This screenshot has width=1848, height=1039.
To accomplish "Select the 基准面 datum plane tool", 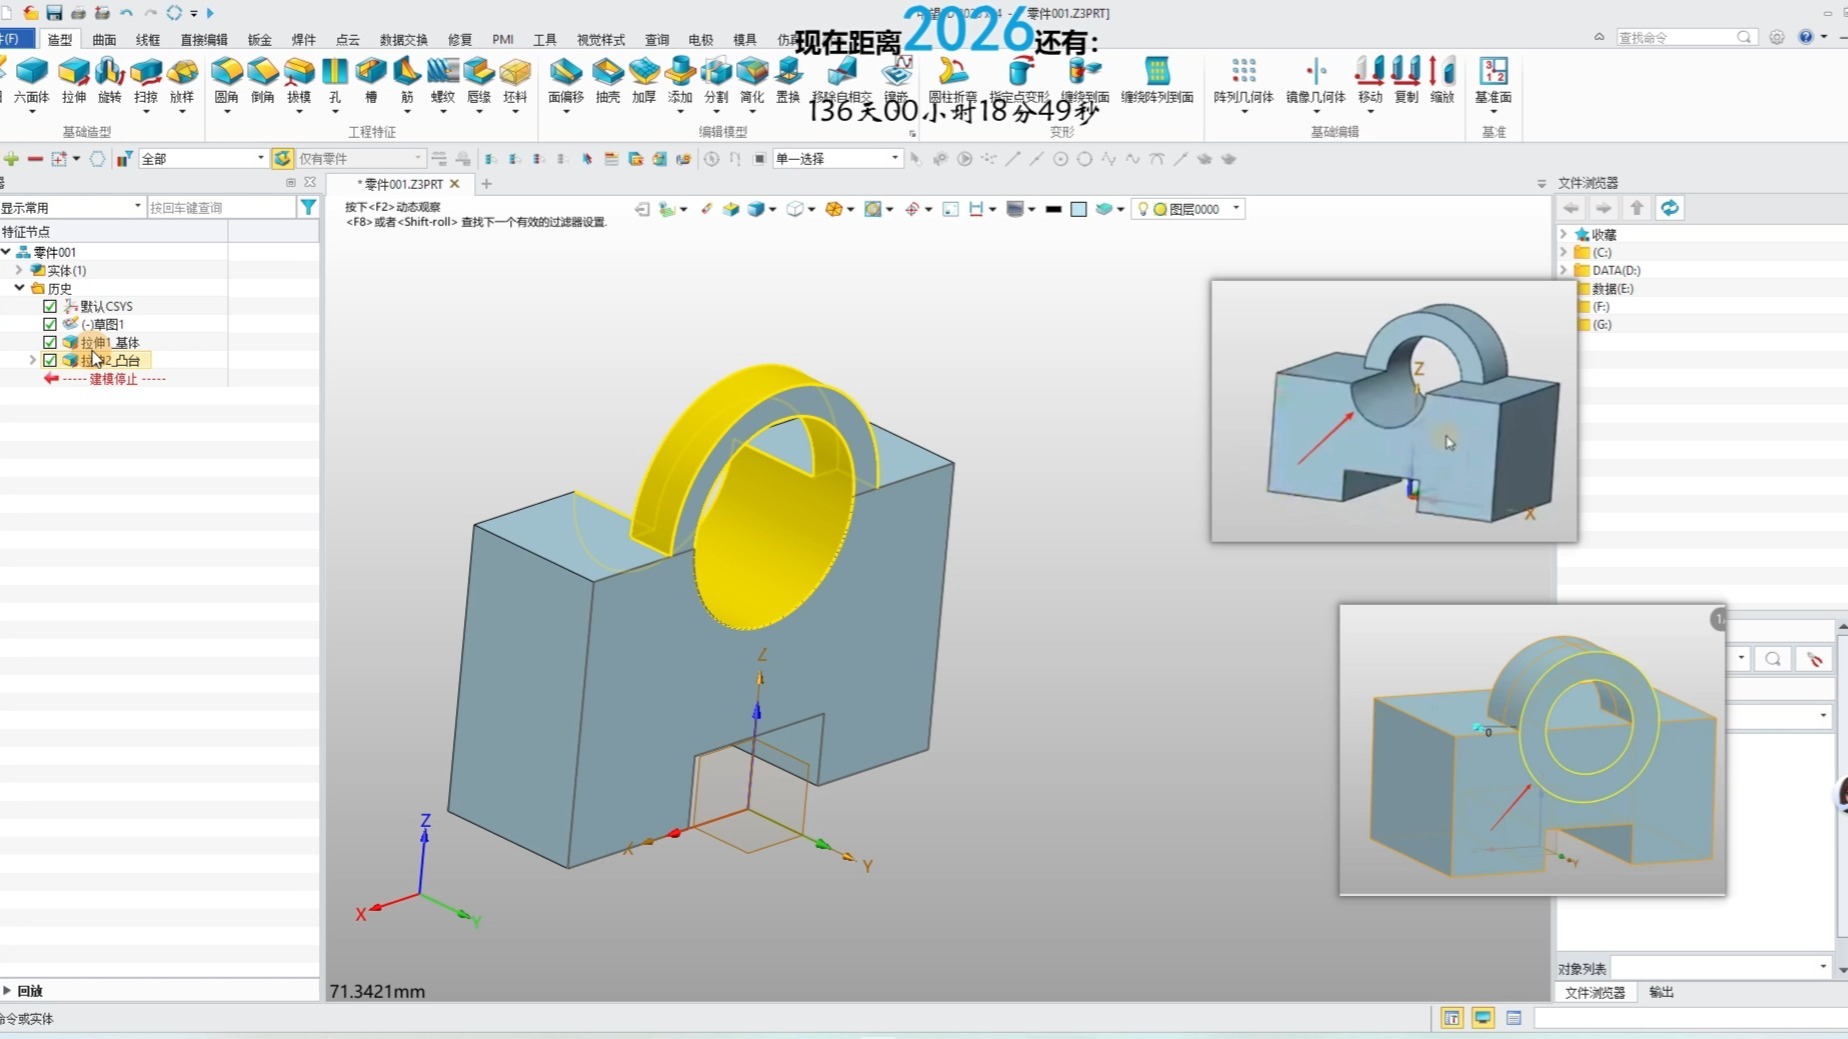I will pyautogui.click(x=1493, y=80).
